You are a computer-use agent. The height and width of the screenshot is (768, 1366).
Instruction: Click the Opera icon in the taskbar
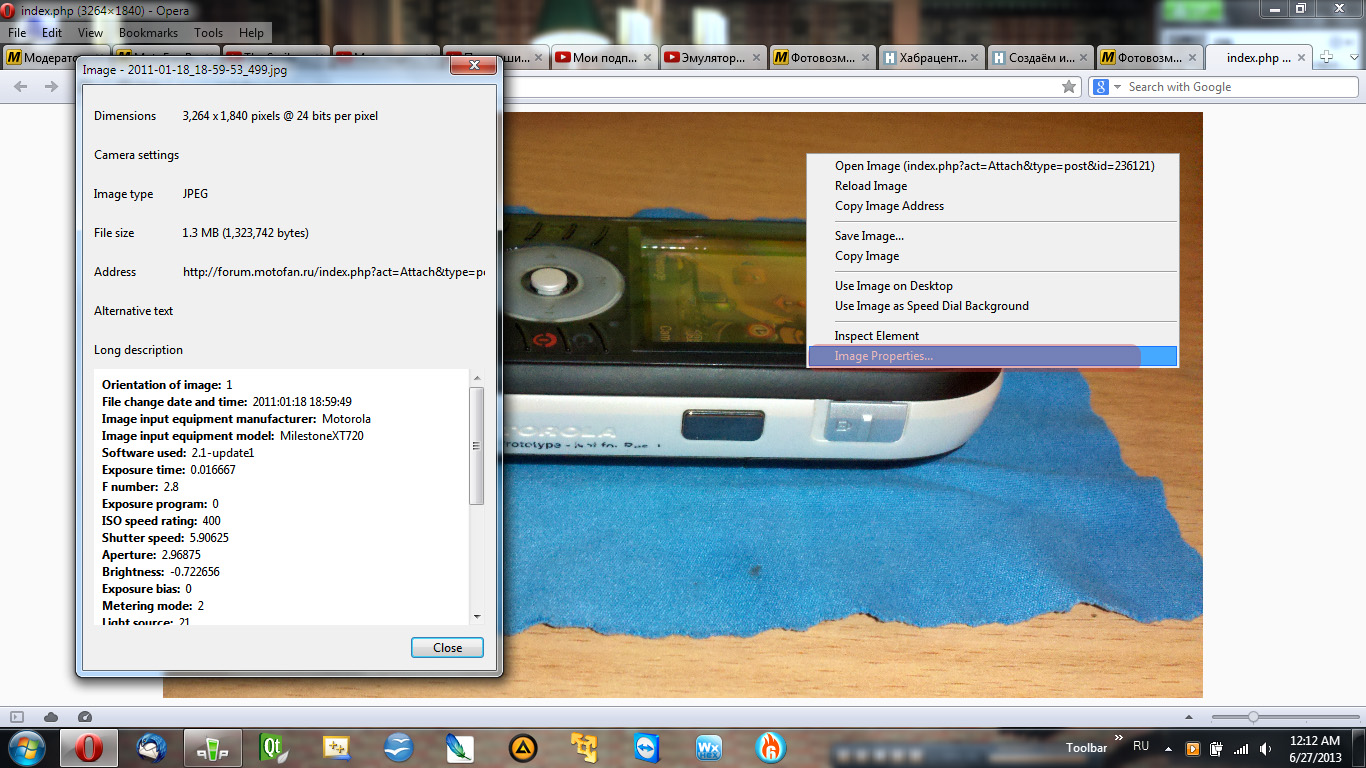89,748
